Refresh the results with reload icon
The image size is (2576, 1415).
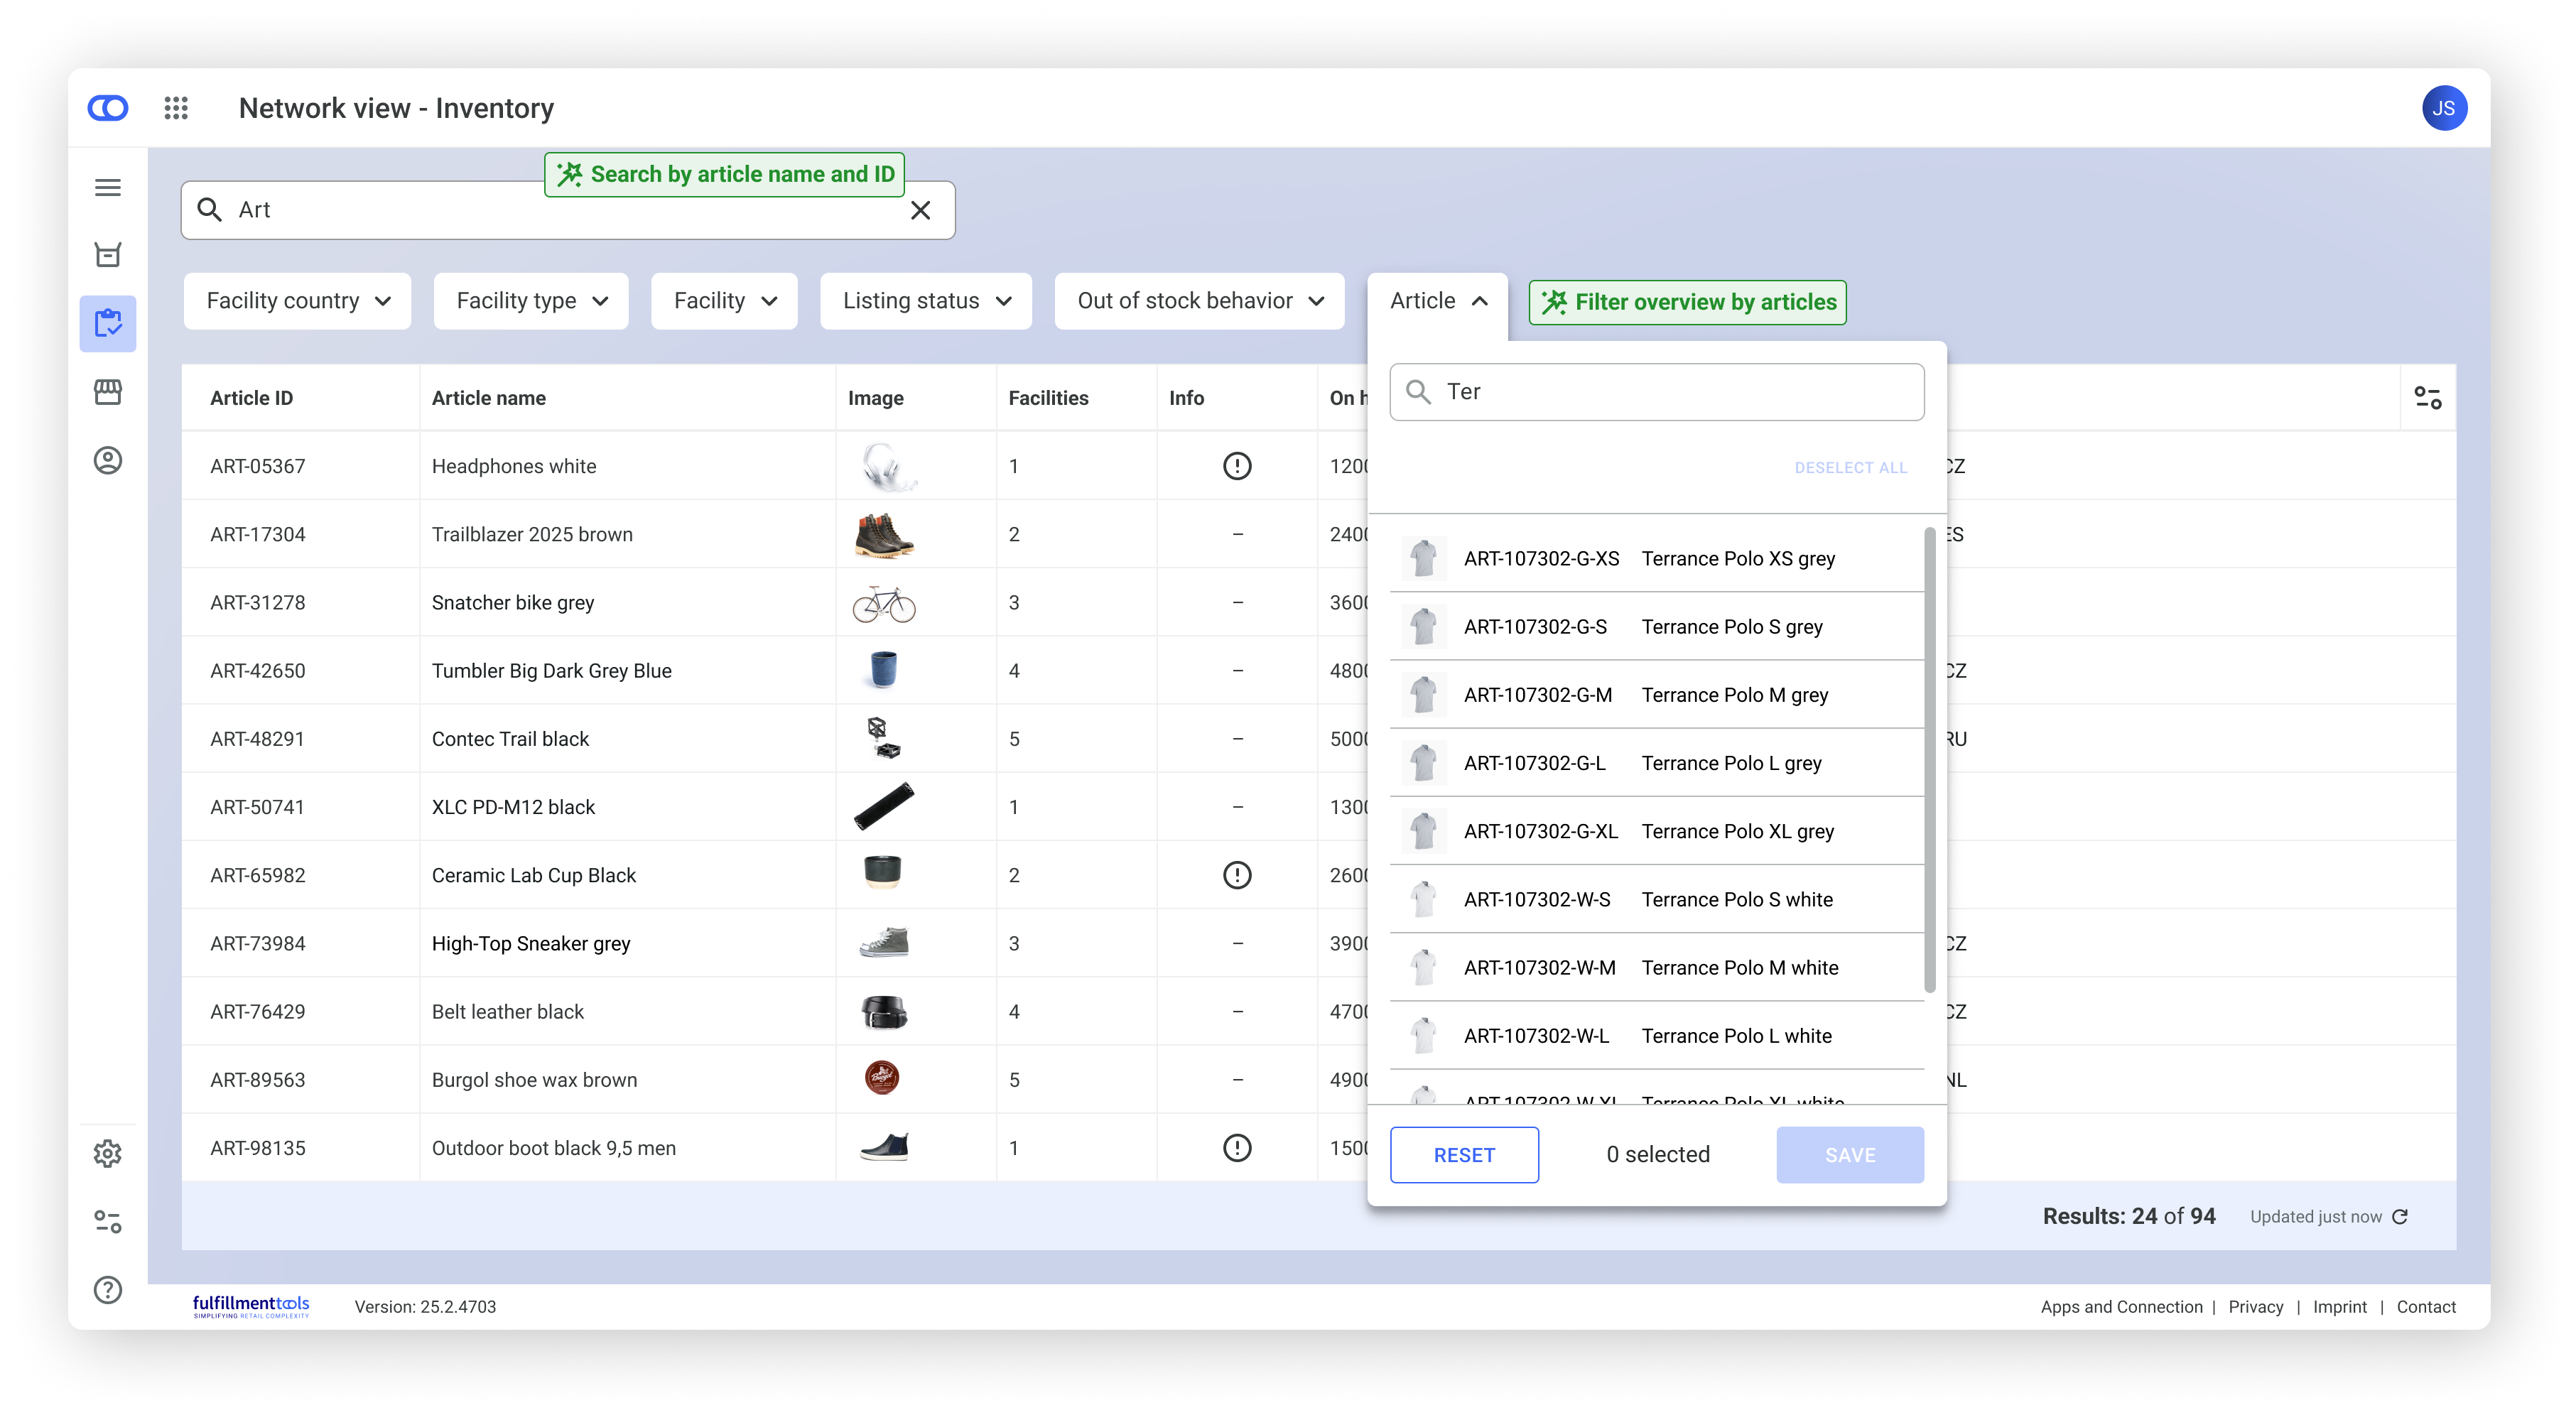click(2400, 1216)
